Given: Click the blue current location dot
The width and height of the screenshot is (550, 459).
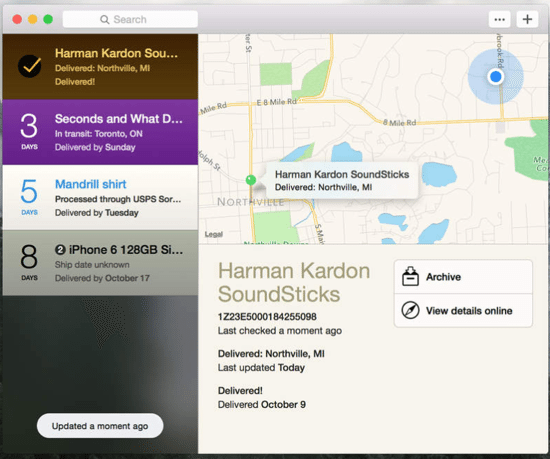Looking at the screenshot, I should click(x=496, y=76).
